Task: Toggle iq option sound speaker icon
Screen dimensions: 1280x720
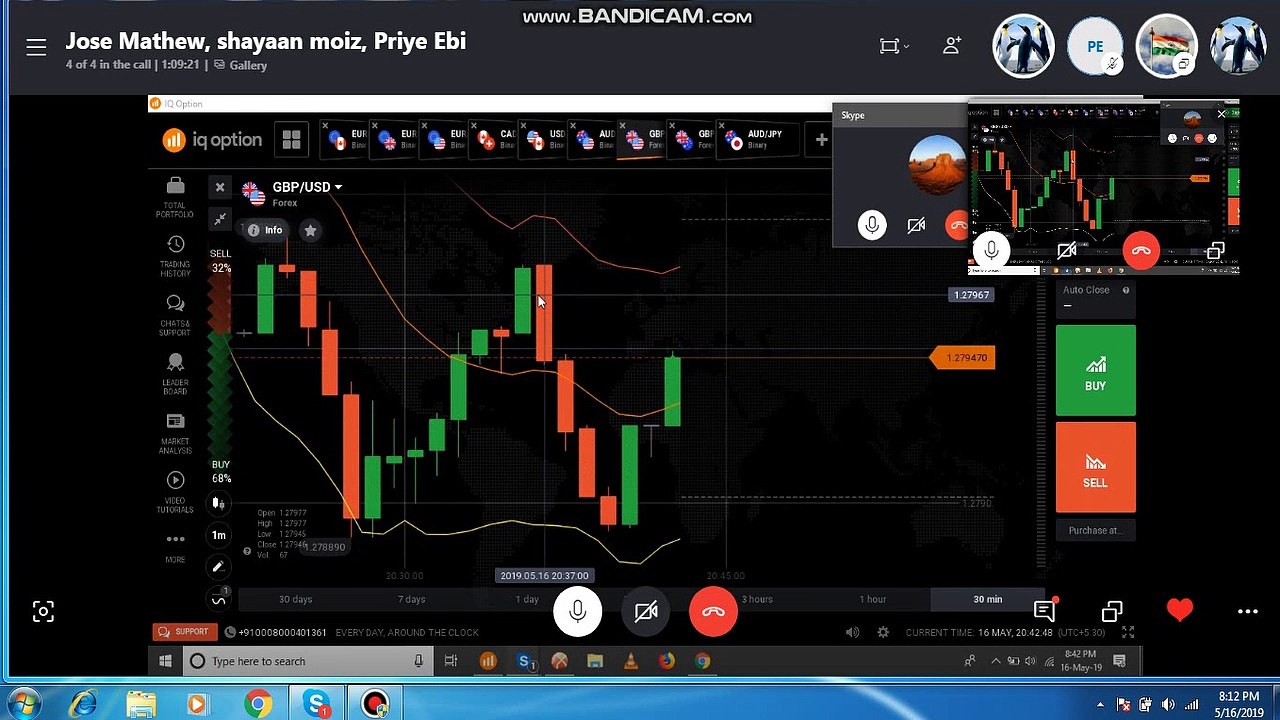Action: coord(852,632)
